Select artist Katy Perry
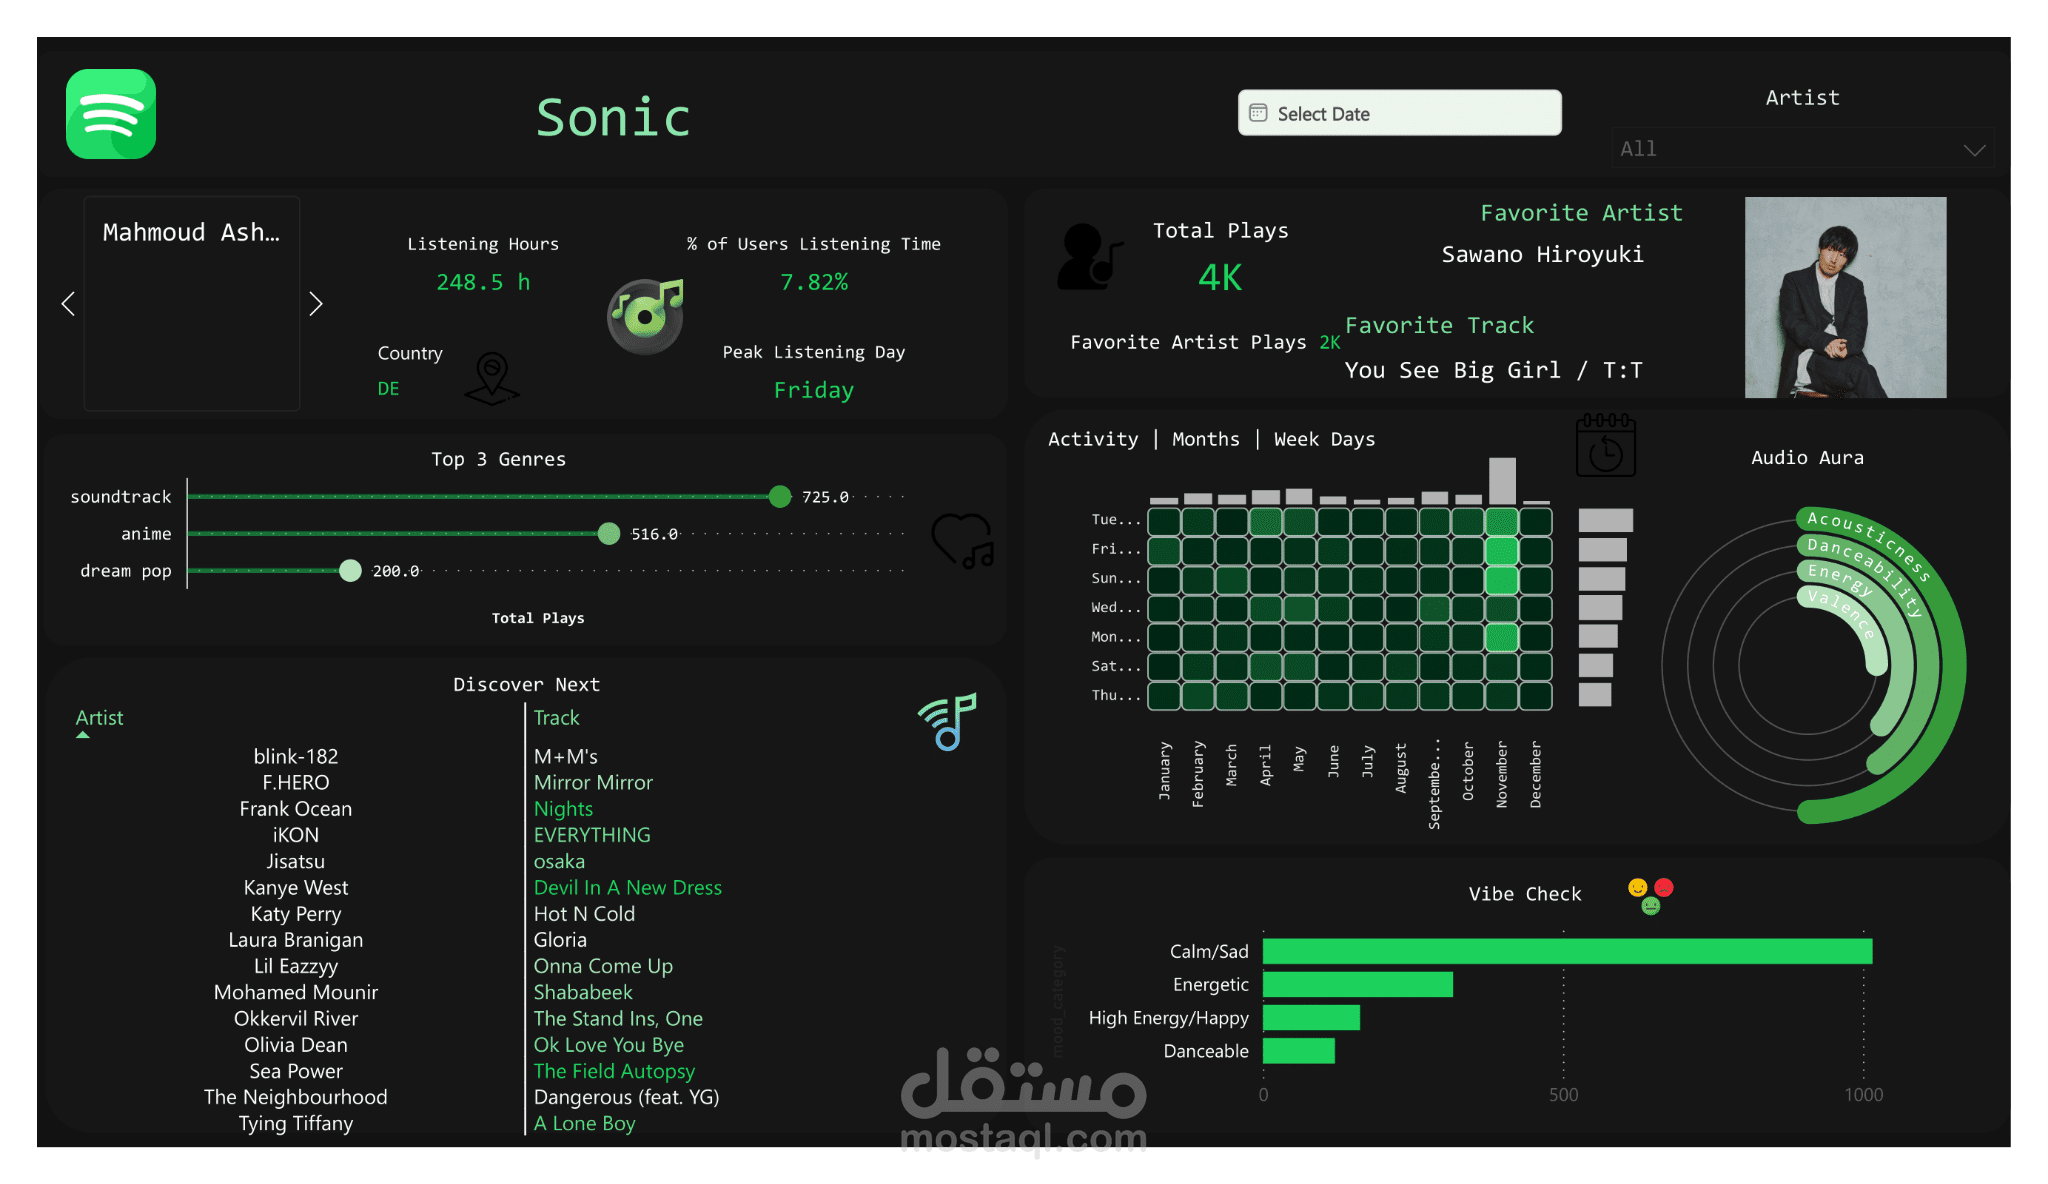 (x=296, y=913)
